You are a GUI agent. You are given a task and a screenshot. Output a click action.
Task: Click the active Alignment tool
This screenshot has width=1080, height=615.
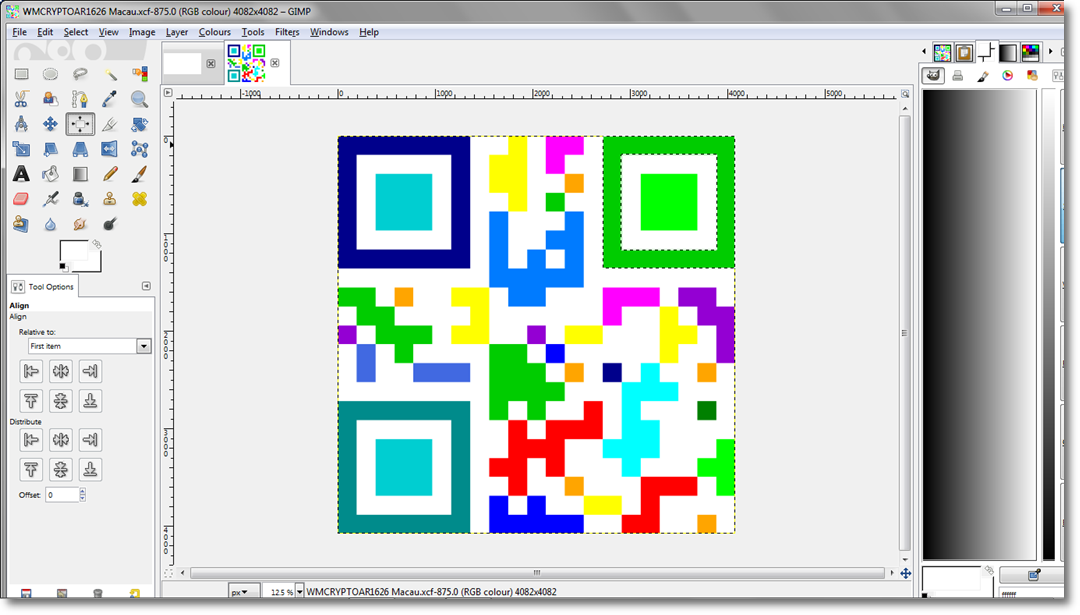tap(80, 124)
